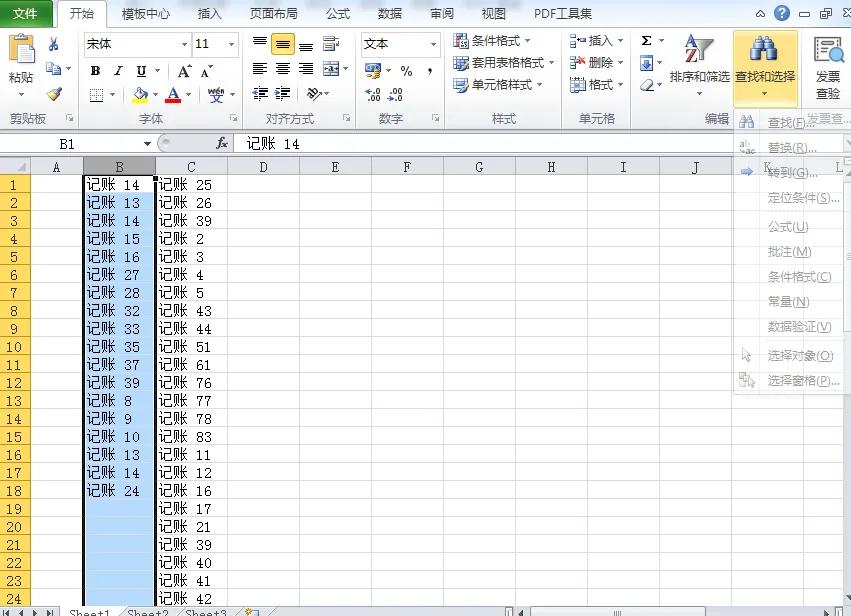
Task: Decrease decimal places icon
Action: pyautogui.click(x=395, y=95)
